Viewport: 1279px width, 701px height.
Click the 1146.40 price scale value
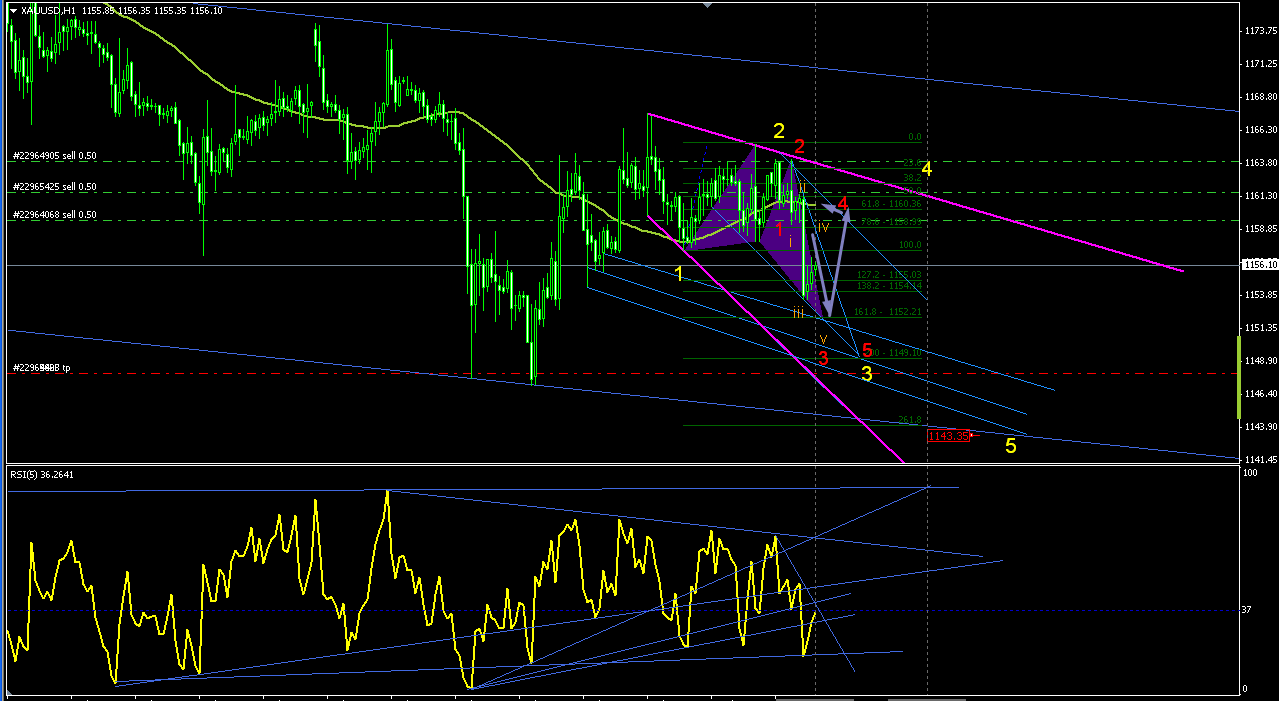pos(1262,394)
